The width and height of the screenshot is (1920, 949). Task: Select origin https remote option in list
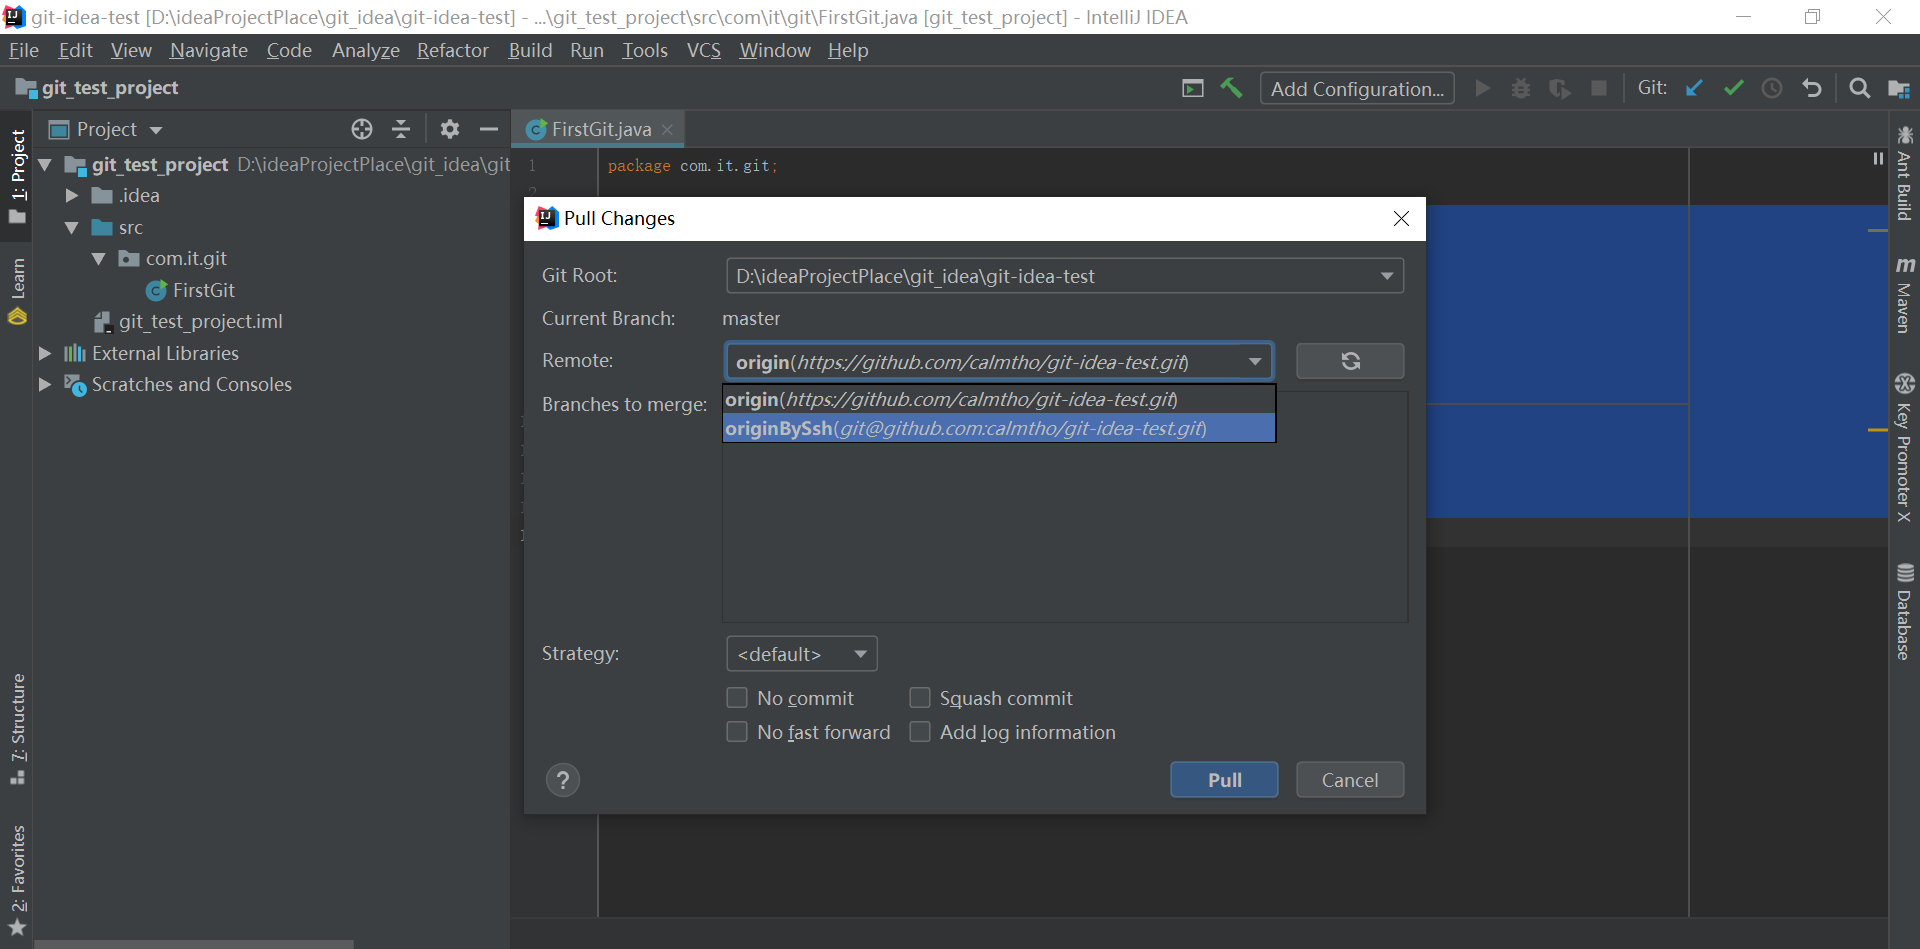(999, 399)
